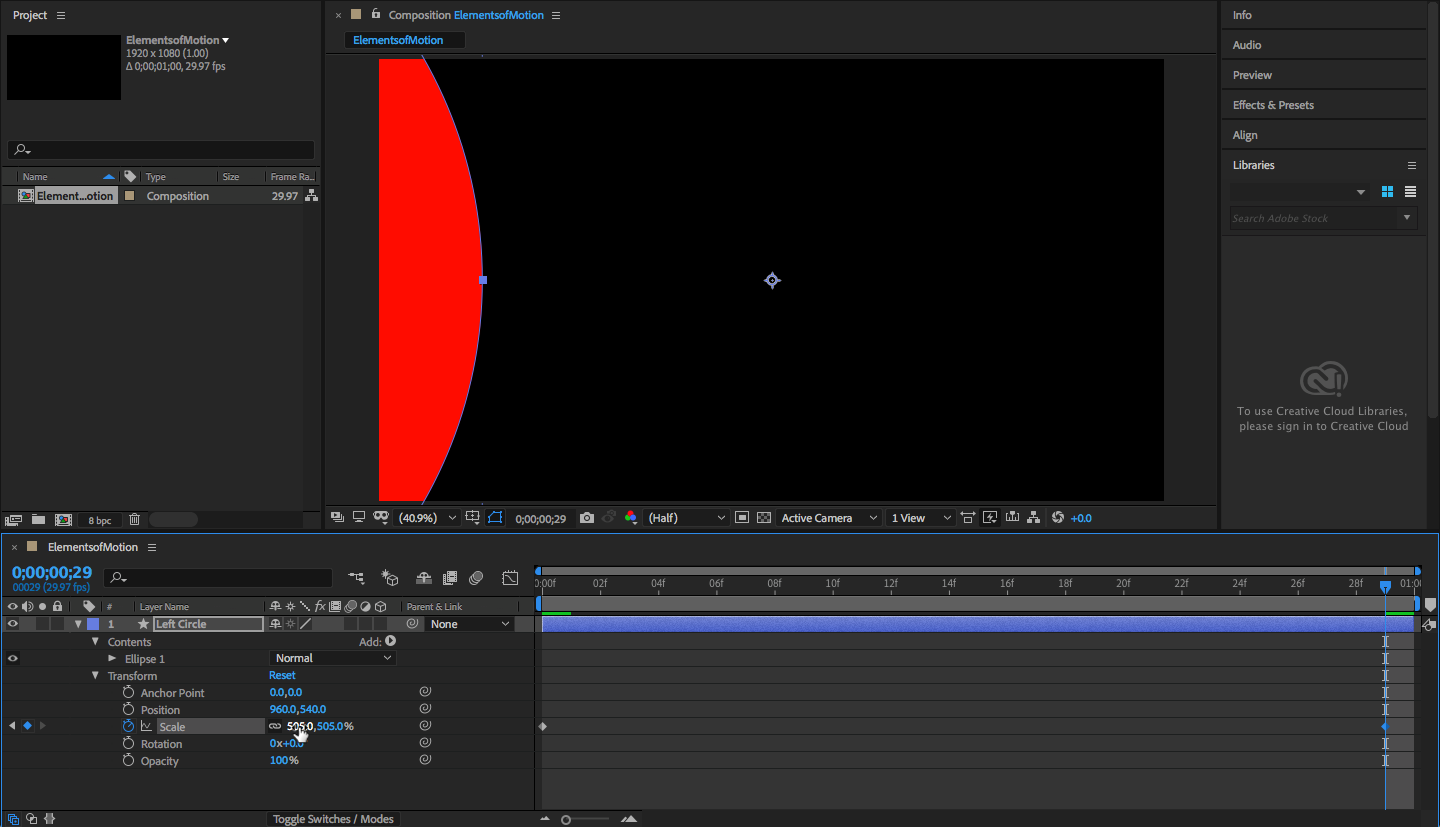Viewport: 1440px width, 827px height.
Task: Click the Motion Blur enable icon
Action: tap(476, 578)
